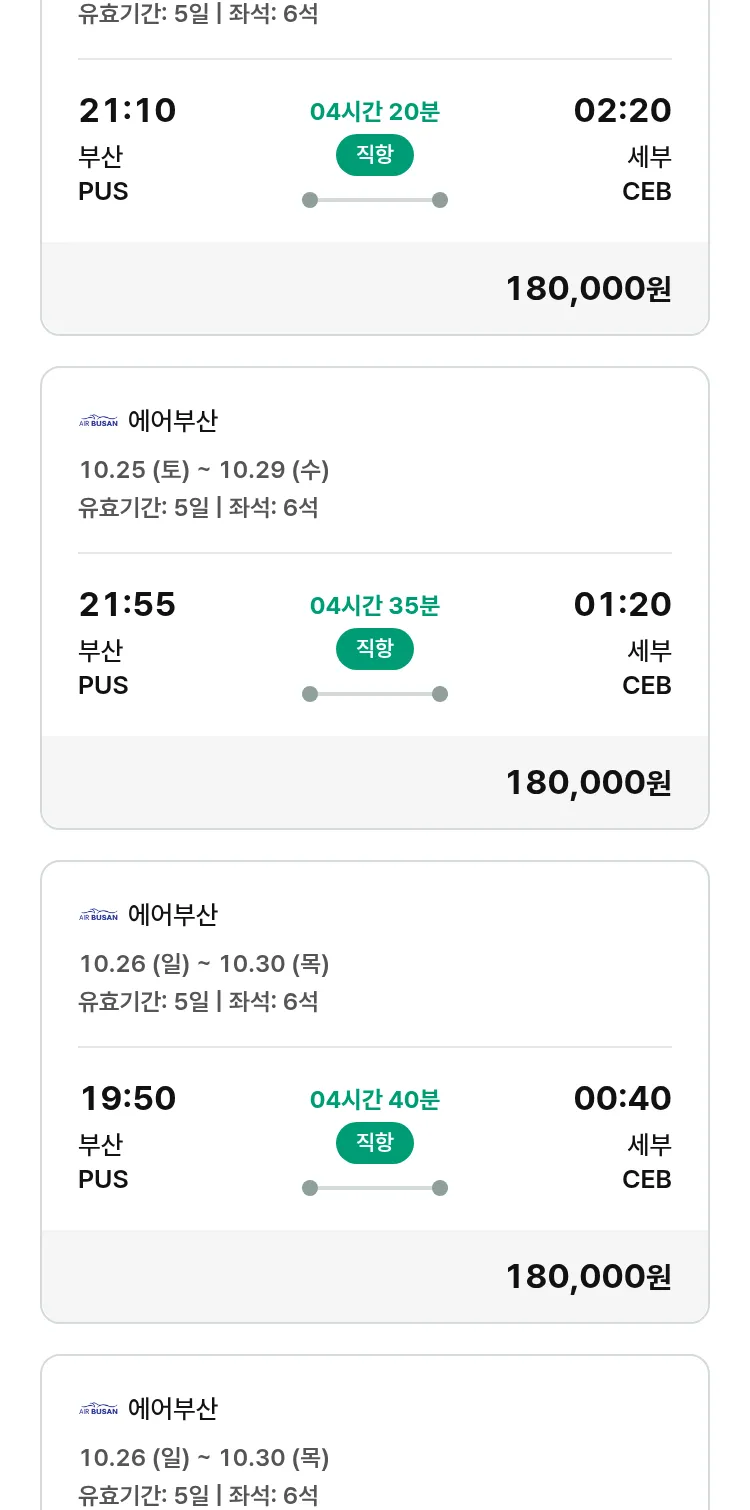Click the 직항 badge on the 19:50 flight
Viewport: 750px width, 1510px height.
click(375, 1143)
